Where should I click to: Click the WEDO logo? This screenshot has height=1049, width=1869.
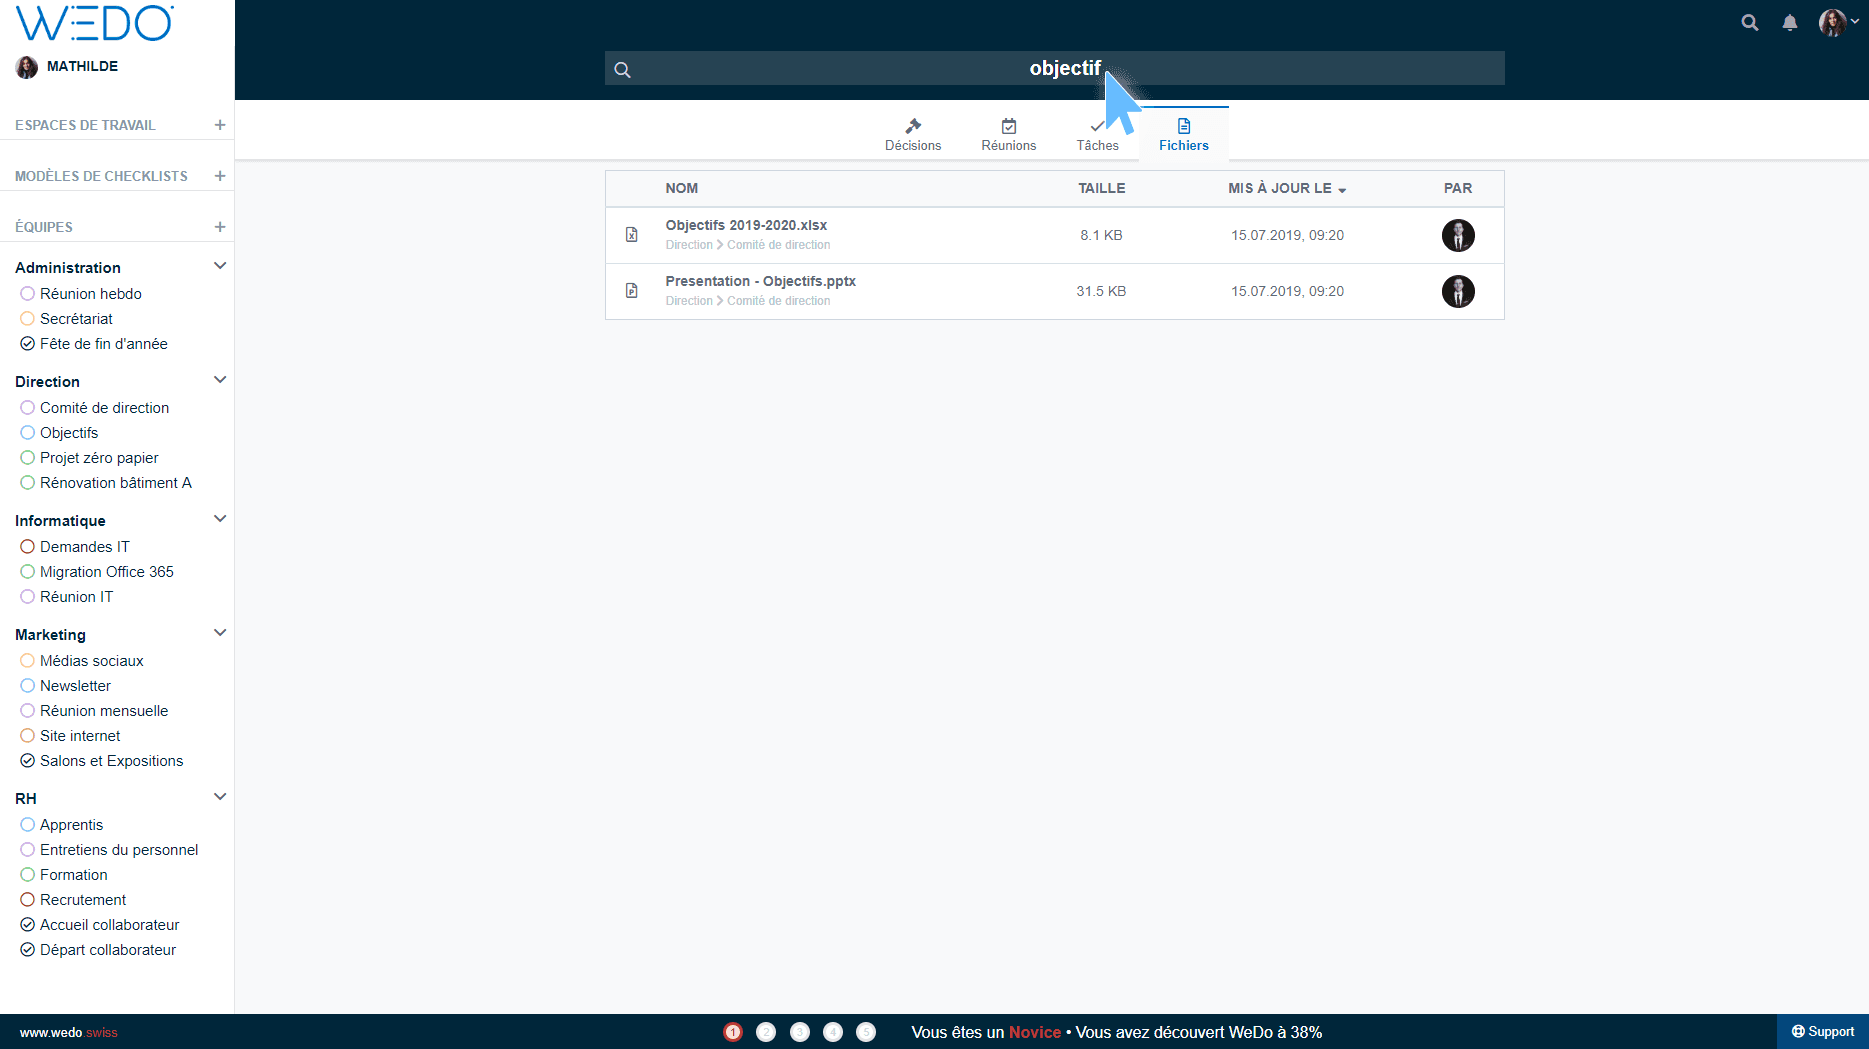(x=95, y=23)
